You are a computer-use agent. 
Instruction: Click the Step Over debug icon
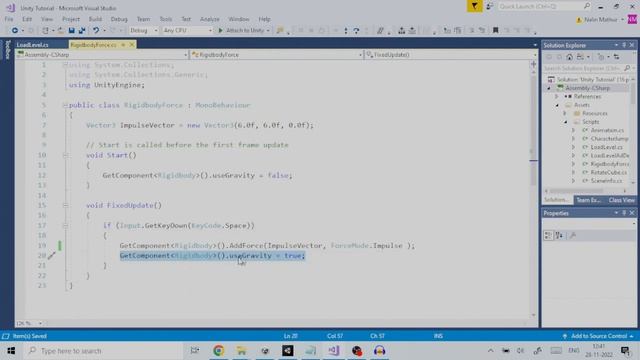[x=356, y=30]
